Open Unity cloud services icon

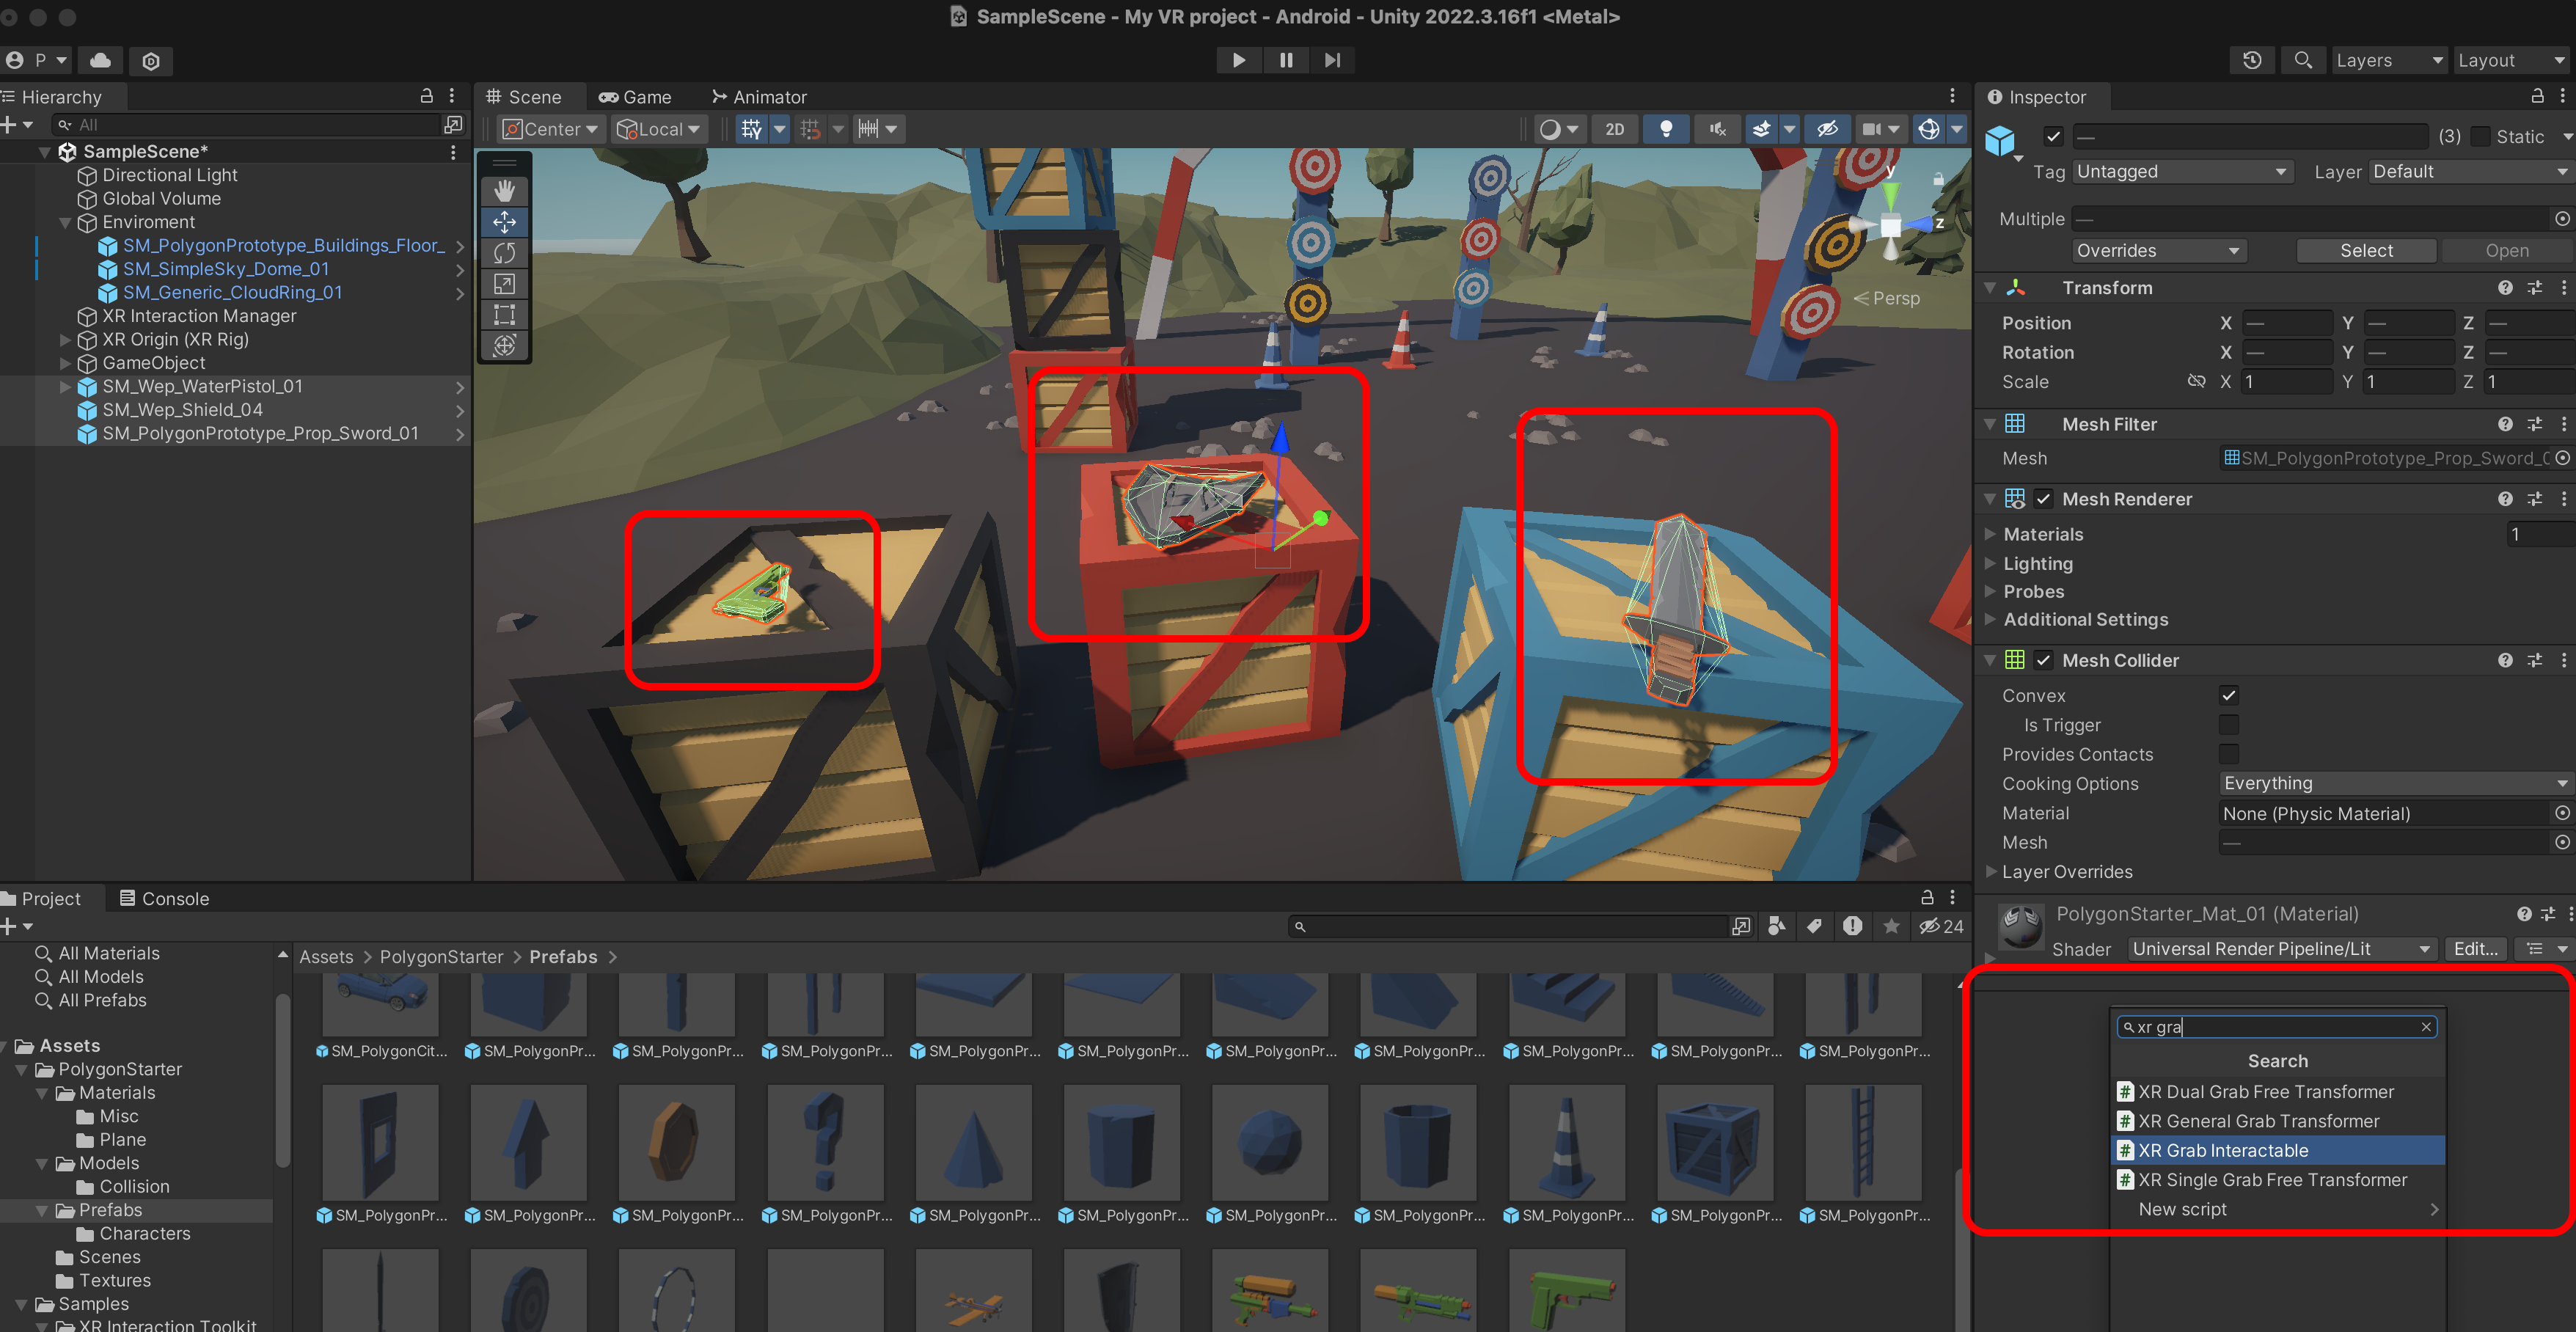(x=100, y=60)
